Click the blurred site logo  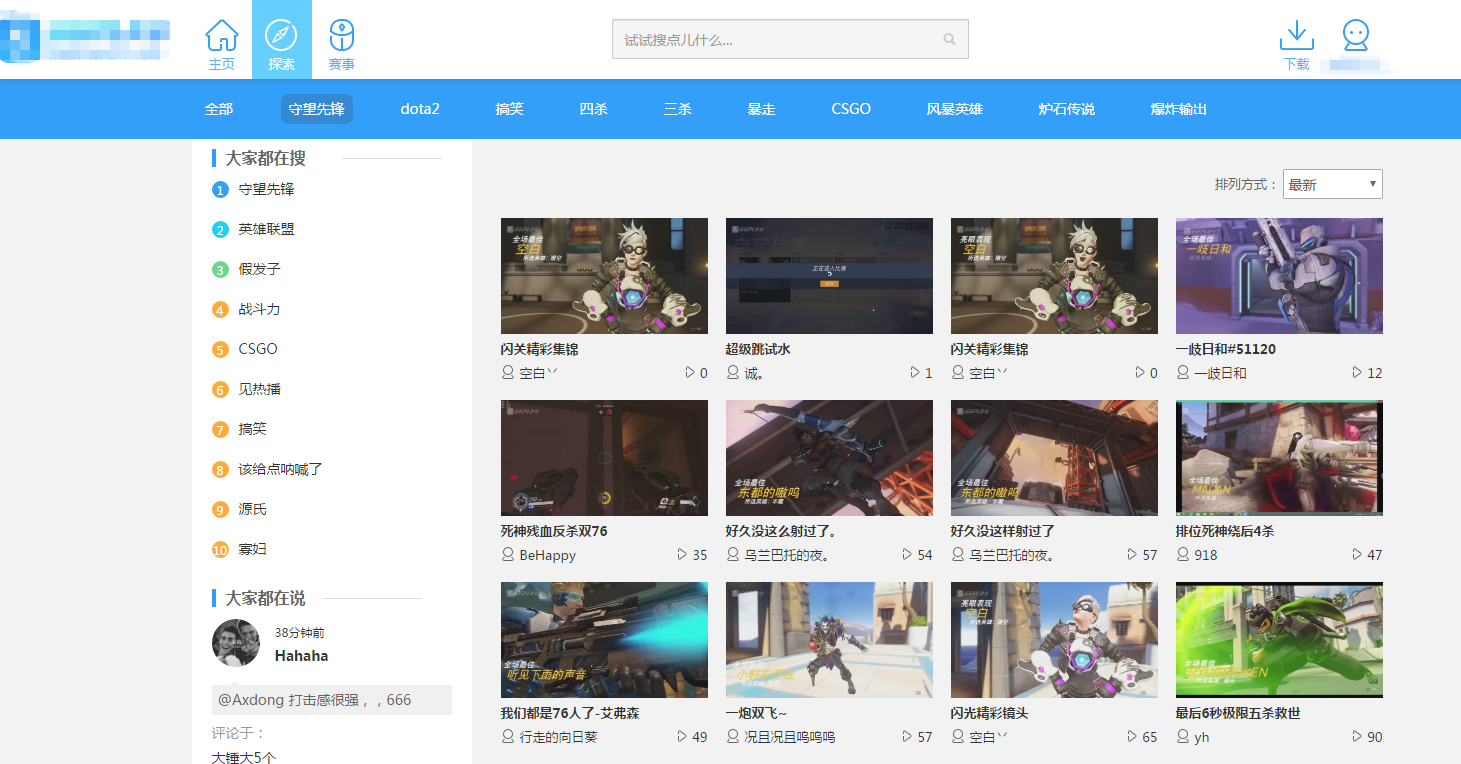tap(85, 37)
